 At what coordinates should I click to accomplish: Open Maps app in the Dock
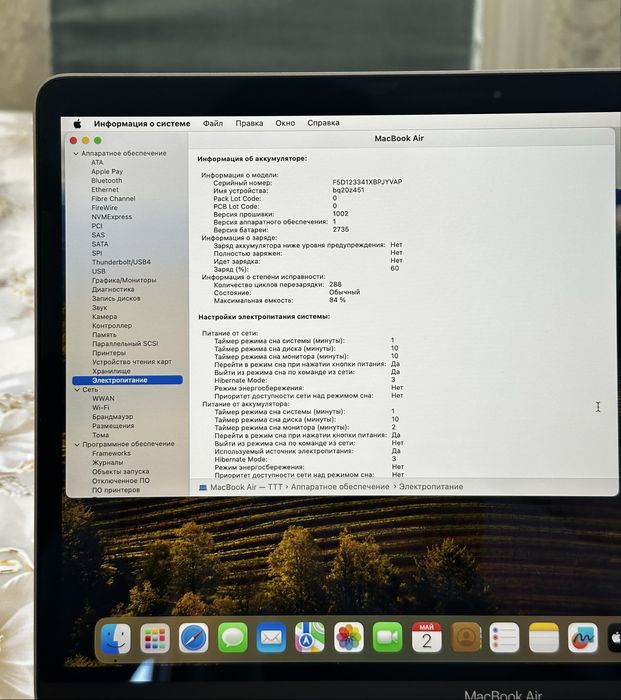[x=310, y=637]
